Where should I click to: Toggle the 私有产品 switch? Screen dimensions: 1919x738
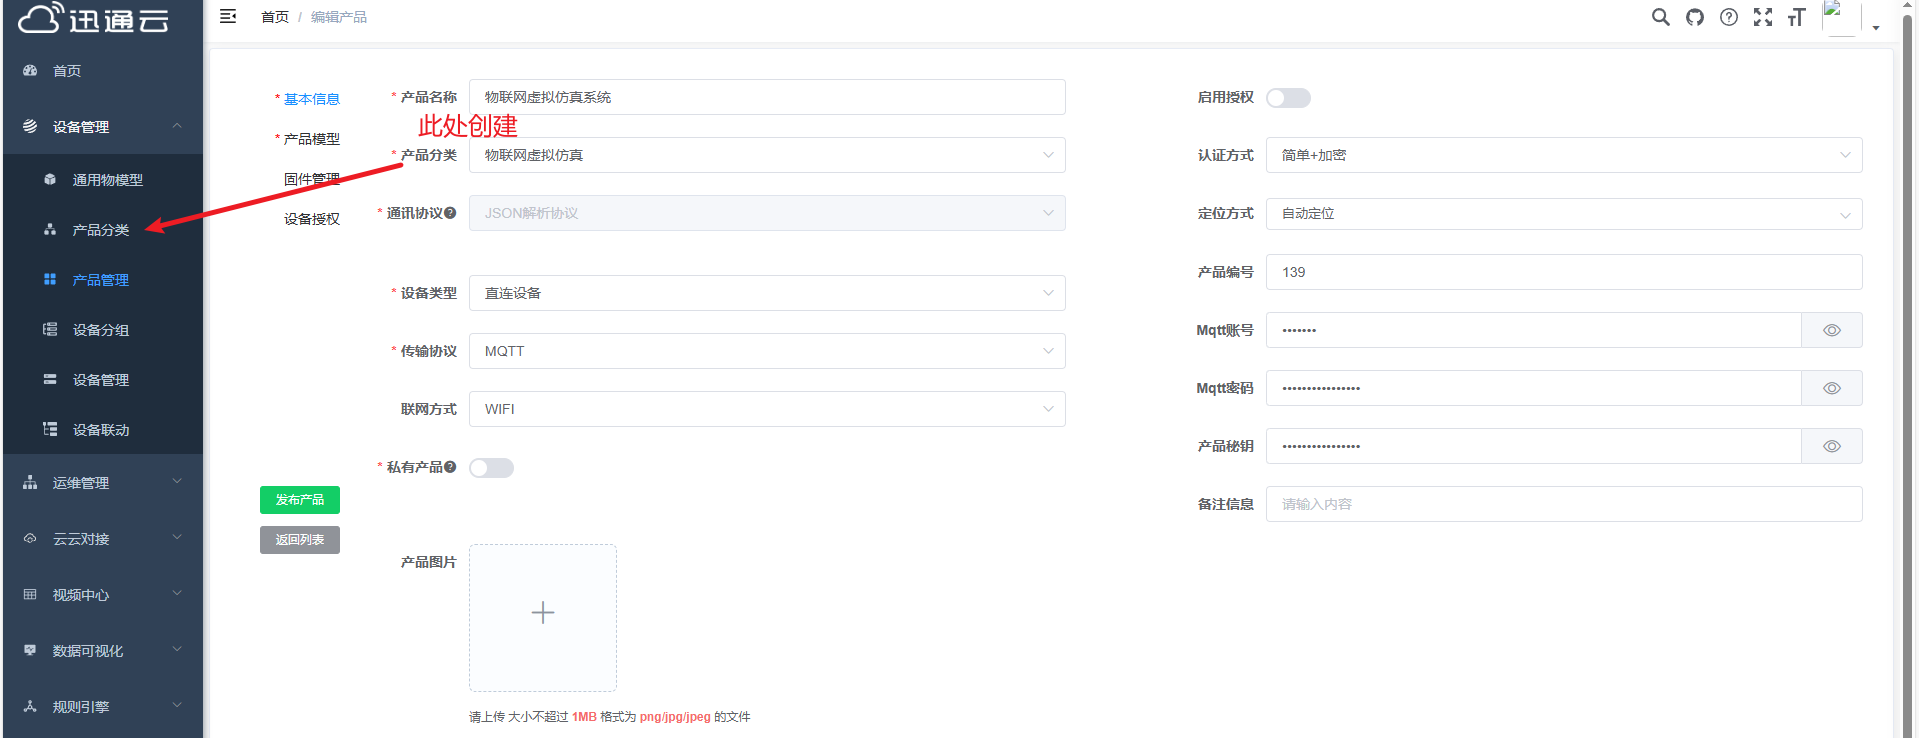(x=491, y=468)
